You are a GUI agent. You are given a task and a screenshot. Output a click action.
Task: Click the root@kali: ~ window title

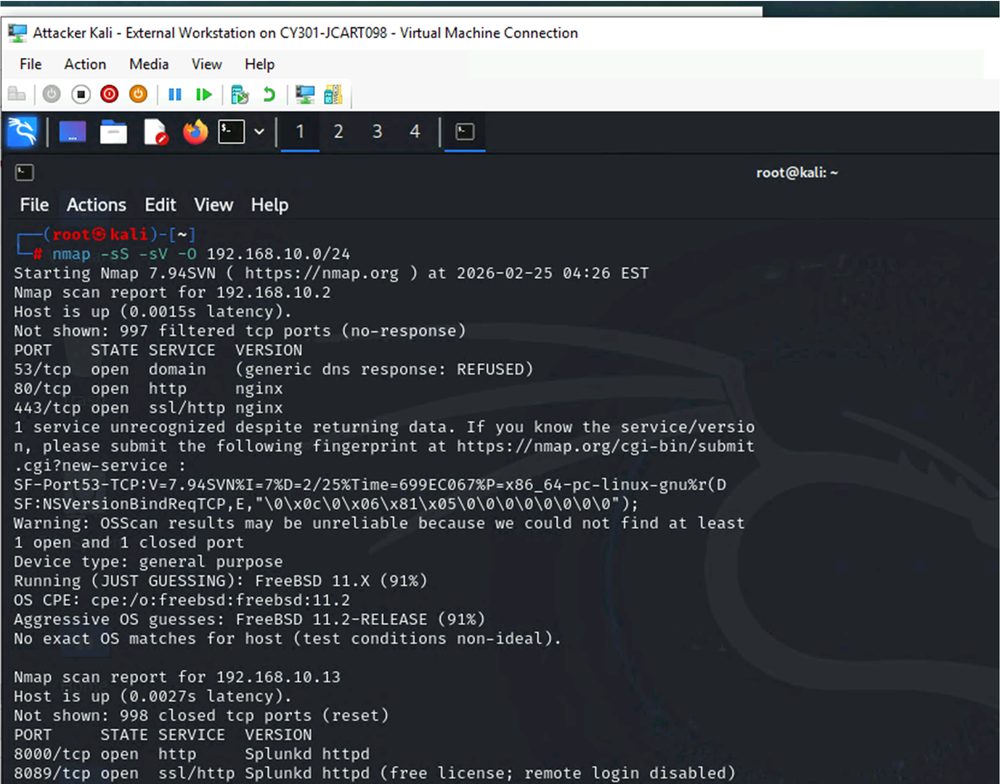[797, 173]
